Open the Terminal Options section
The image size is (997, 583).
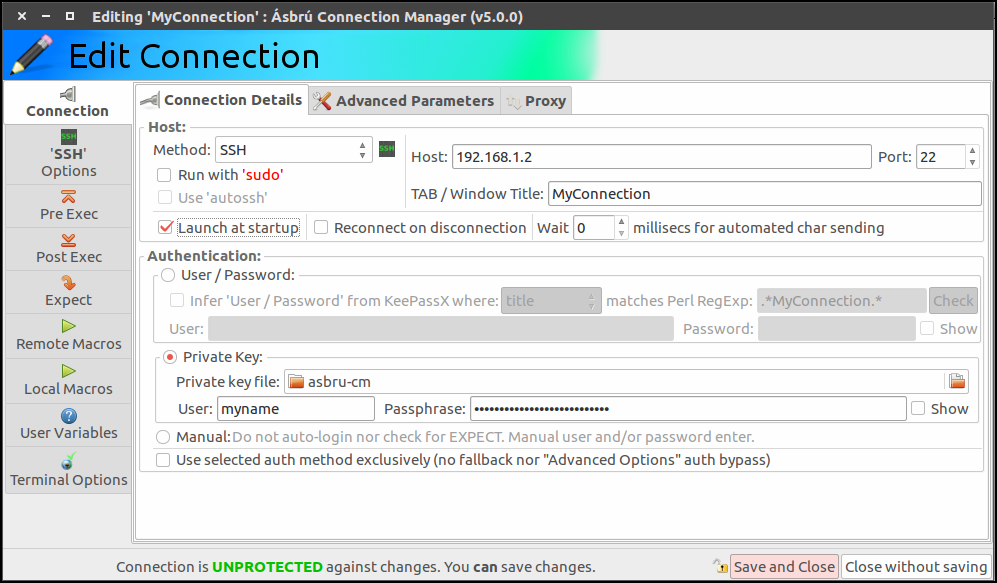pos(69,470)
